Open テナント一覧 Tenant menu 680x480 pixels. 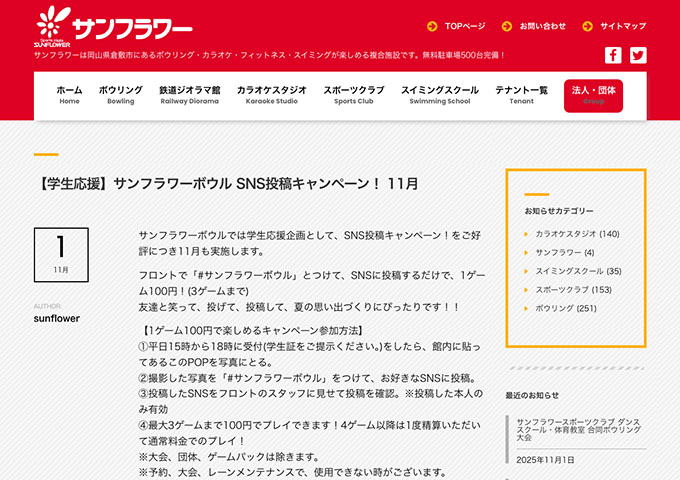click(x=521, y=95)
